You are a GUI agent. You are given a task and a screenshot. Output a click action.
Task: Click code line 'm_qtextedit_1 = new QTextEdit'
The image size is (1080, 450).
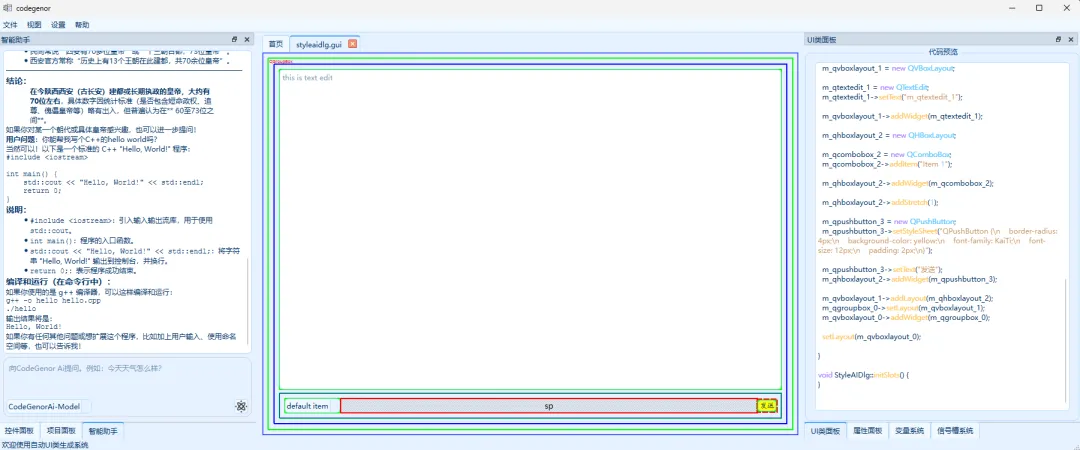875,88
